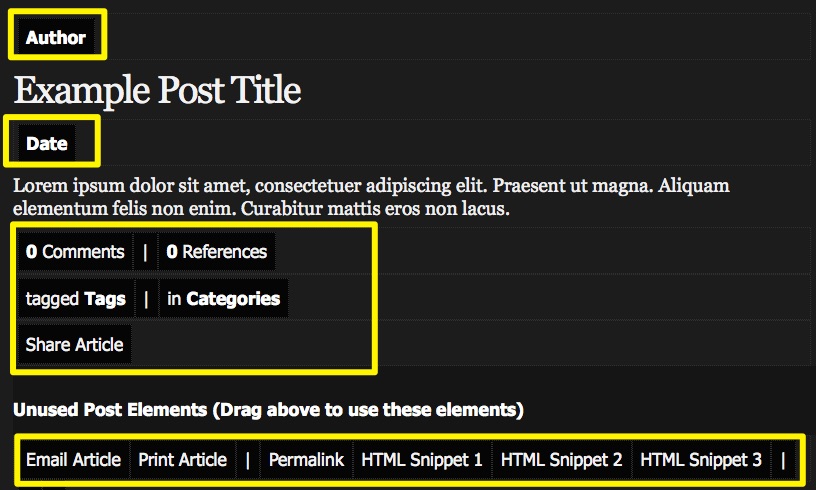Click the Example Post Title heading
The height and width of the screenshot is (490, 816).
(157, 91)
